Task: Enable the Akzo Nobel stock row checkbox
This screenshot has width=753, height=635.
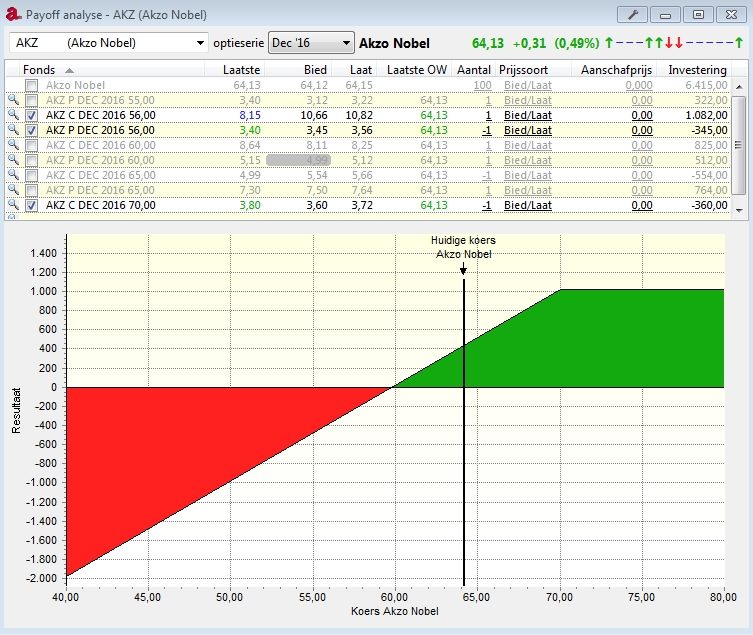Action: 32,86
